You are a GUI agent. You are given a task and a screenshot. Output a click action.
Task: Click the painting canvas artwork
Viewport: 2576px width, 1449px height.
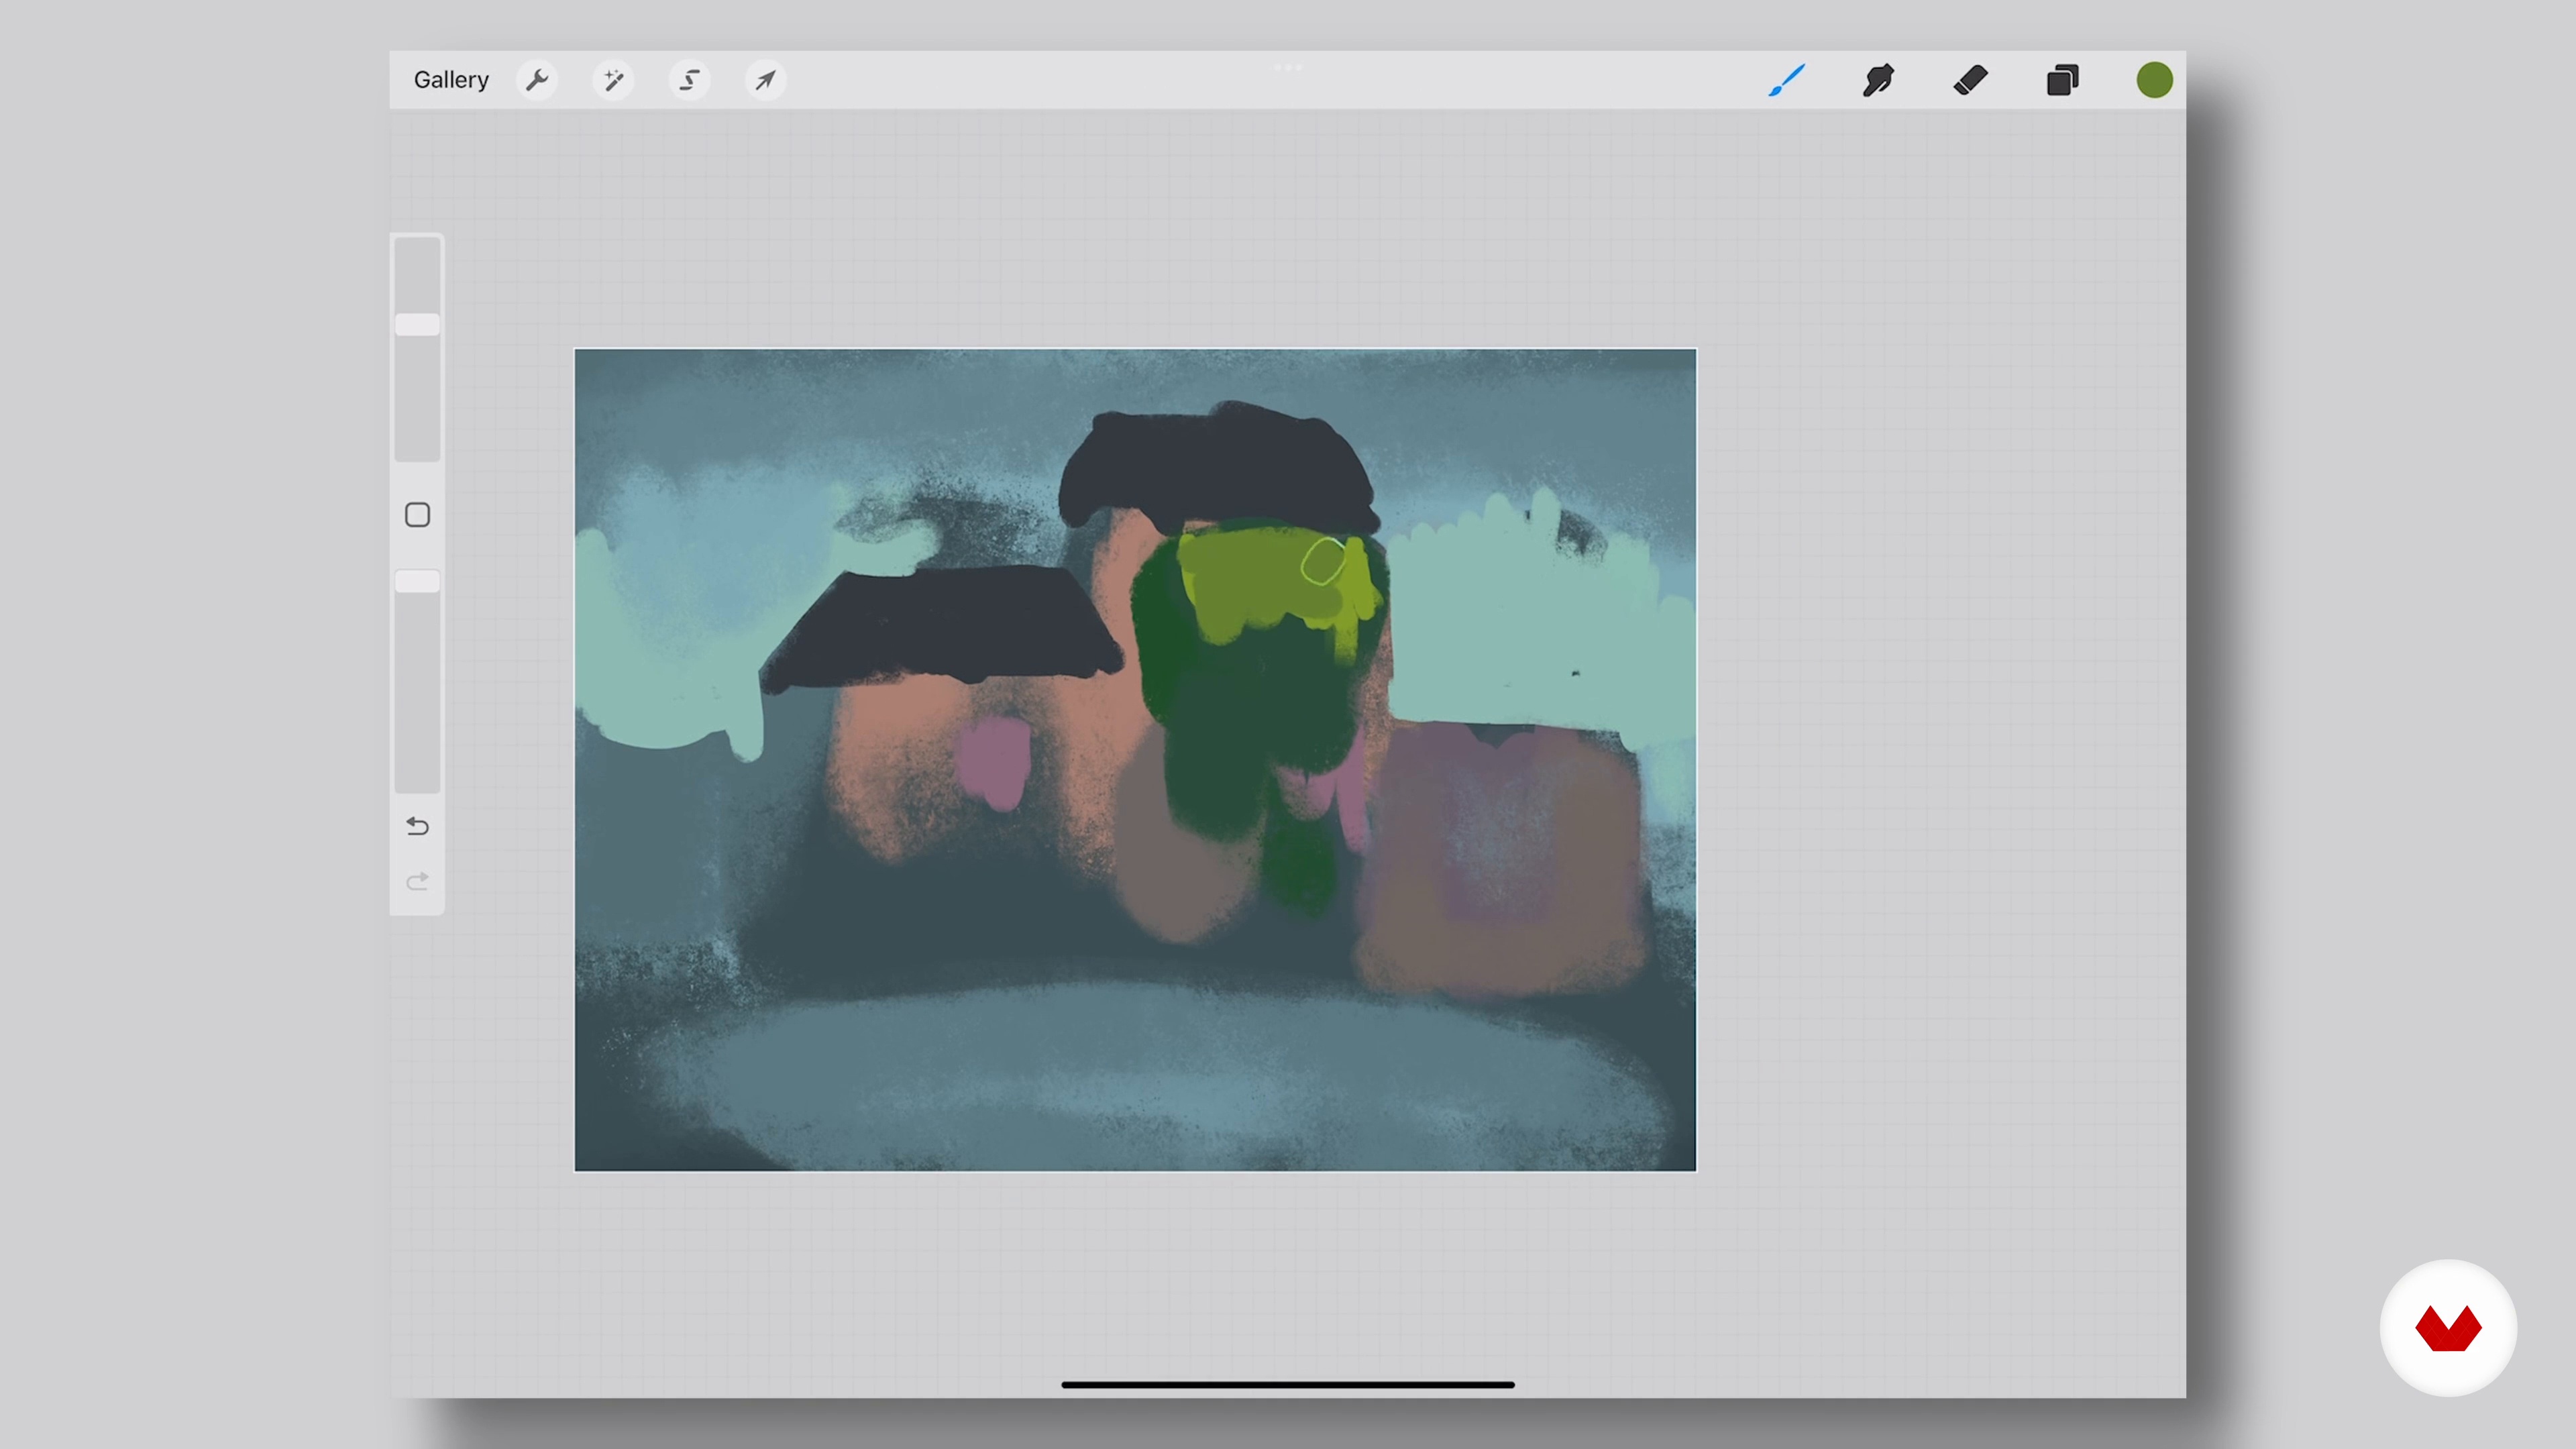(1135, 760)
